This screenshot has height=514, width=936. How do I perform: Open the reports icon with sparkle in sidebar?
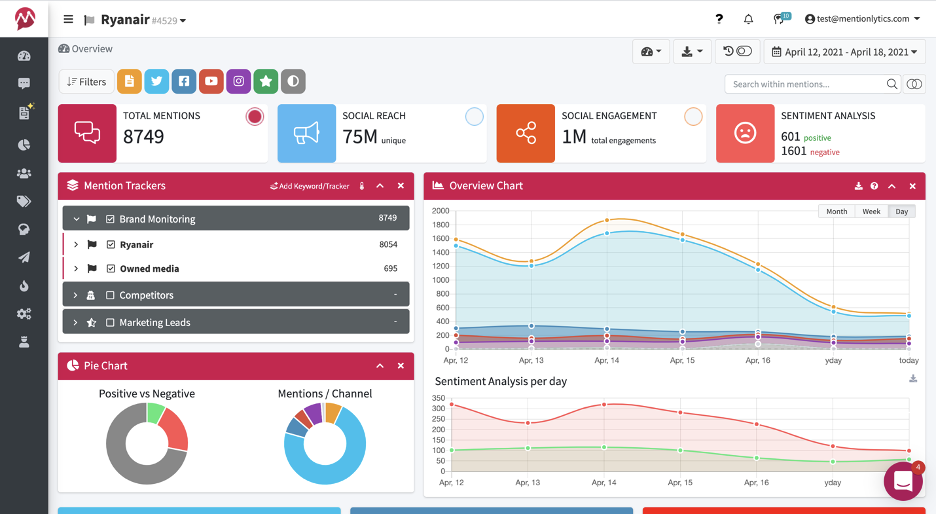(x=25, y=112)
